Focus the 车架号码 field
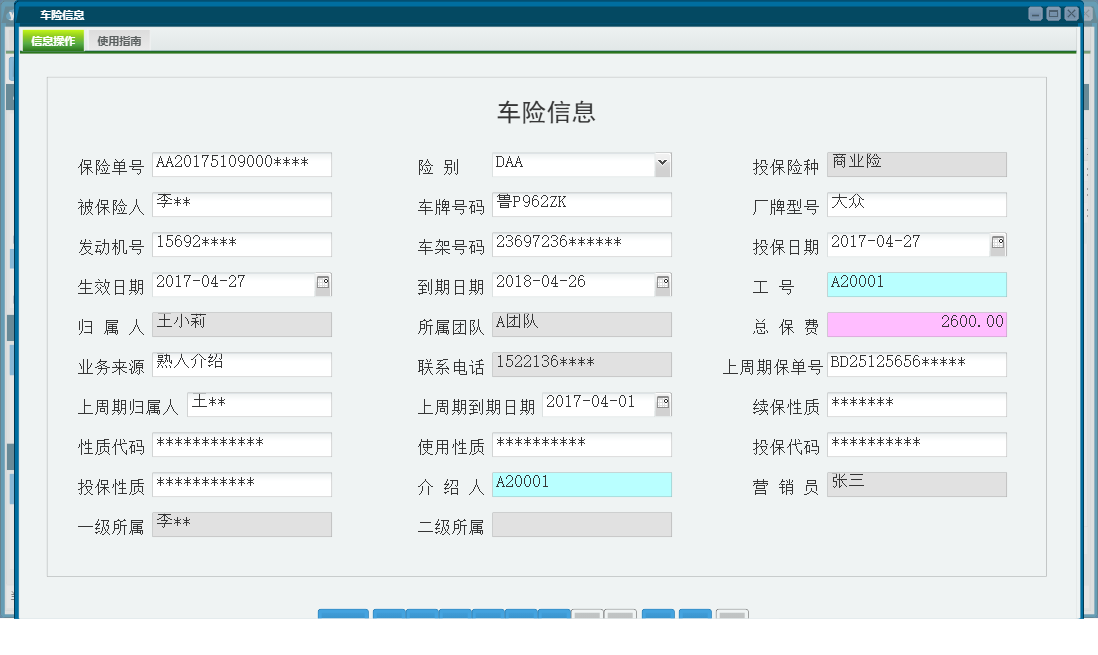 (x=582, y=244)
